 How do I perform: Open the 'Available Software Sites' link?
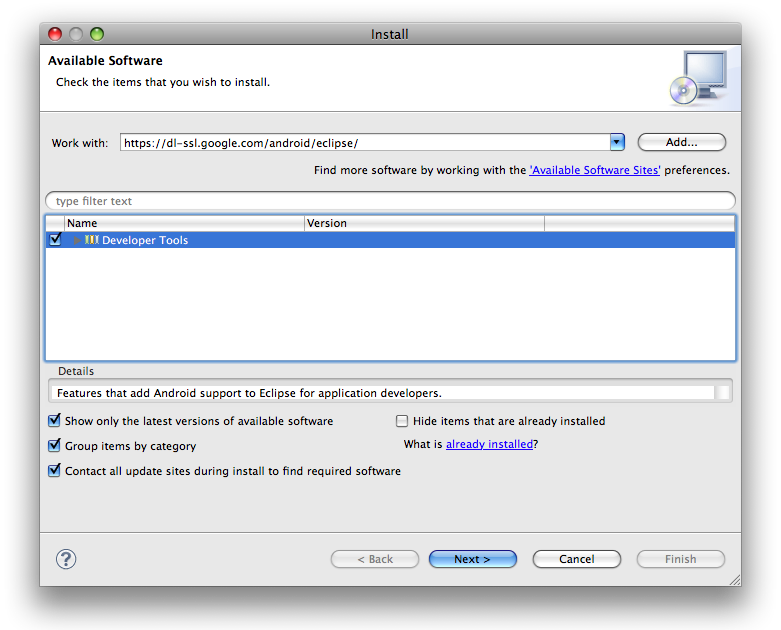coord(595,170)
